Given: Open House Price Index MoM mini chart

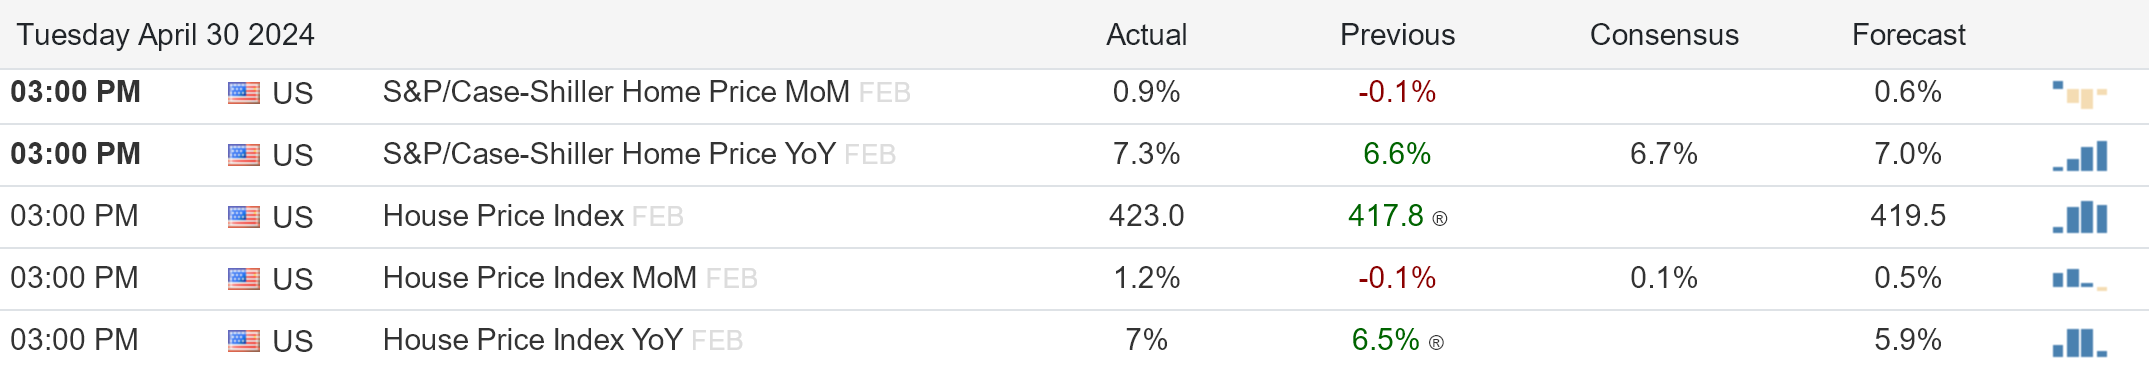Looking at the screenshot, I should (x=2080, y=279).
